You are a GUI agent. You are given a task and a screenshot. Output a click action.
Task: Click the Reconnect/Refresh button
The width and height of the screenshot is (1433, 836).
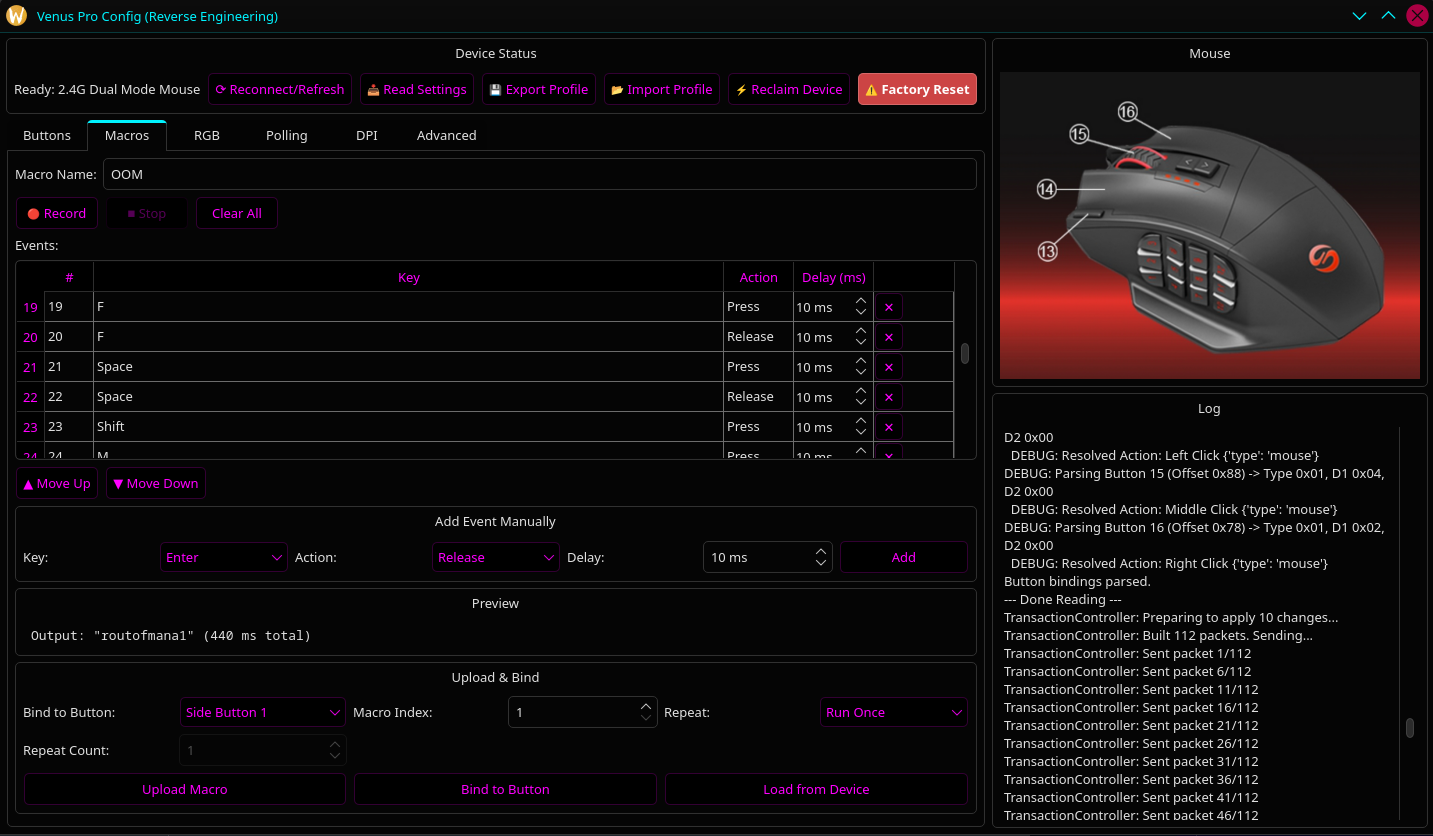pyautogui.click(x=280, y=89)
